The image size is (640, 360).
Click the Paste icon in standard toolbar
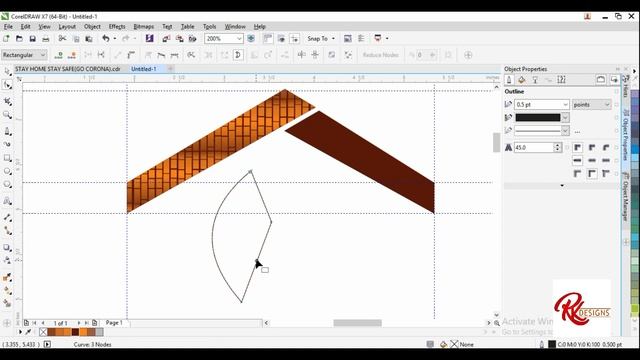coord(89,38)
